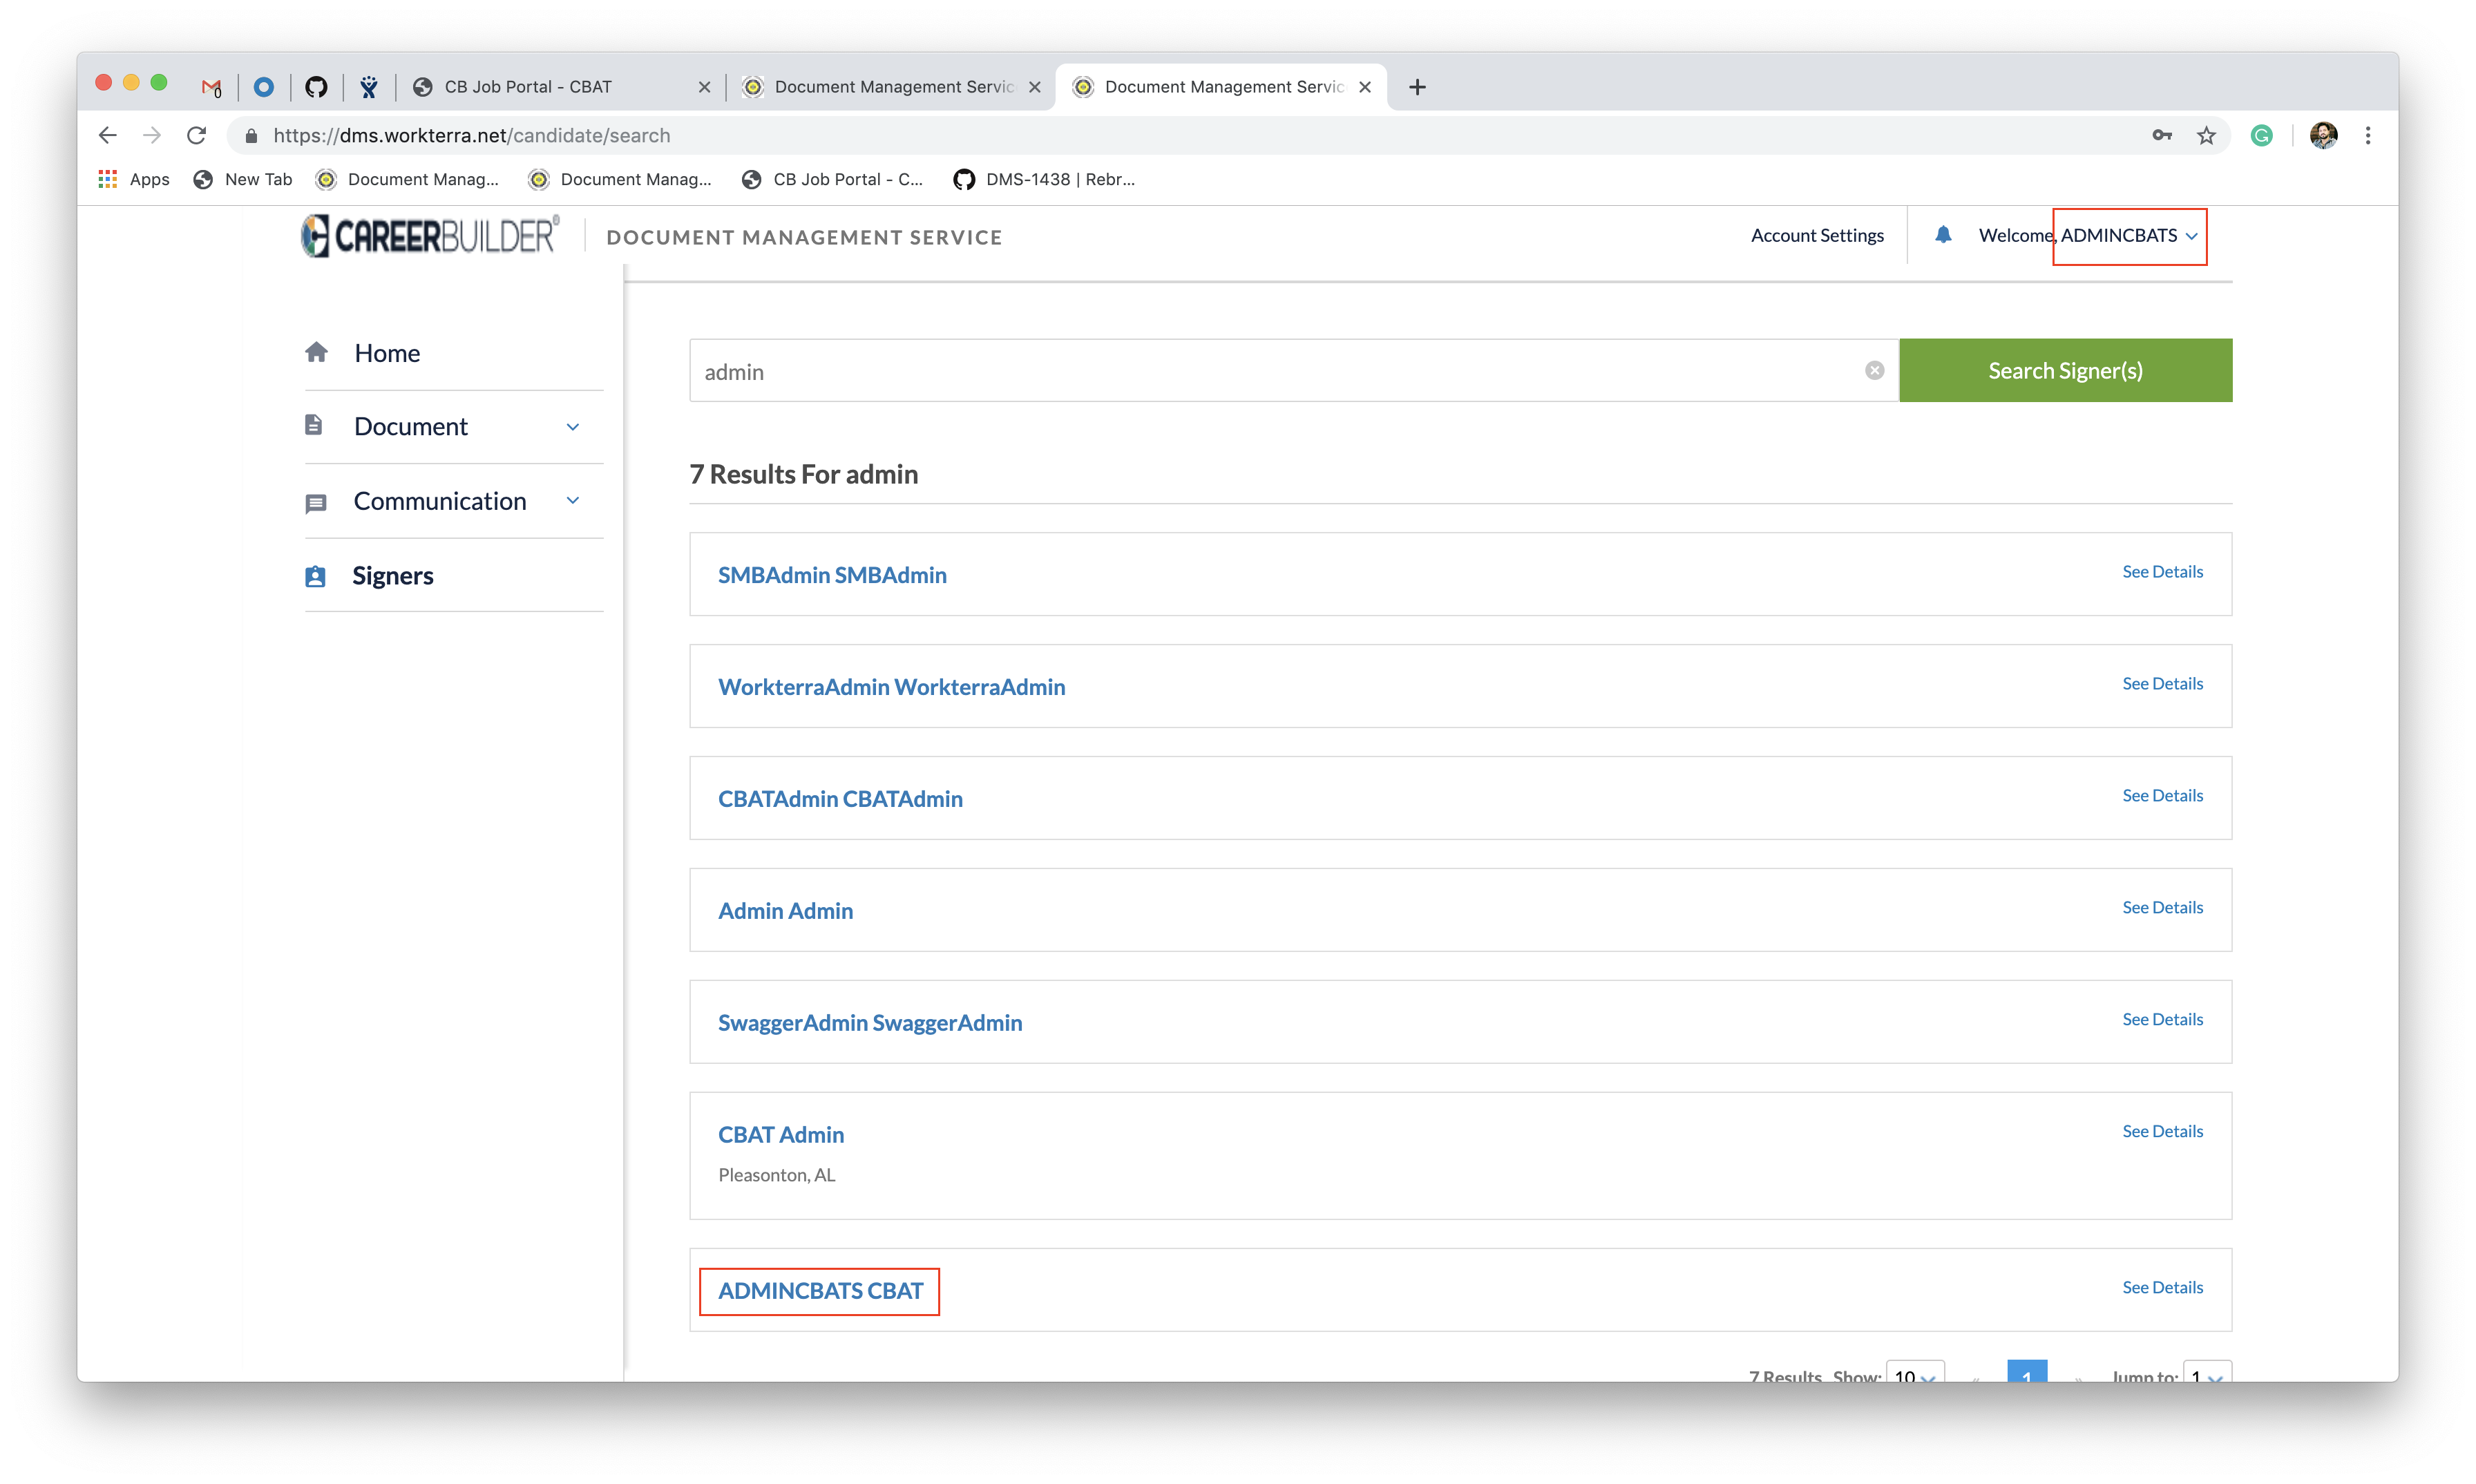This screenshot has height=1484, width=2476.
Task: Open the DMS-1438 bookmark
Action: click(x=1045, y=180)
